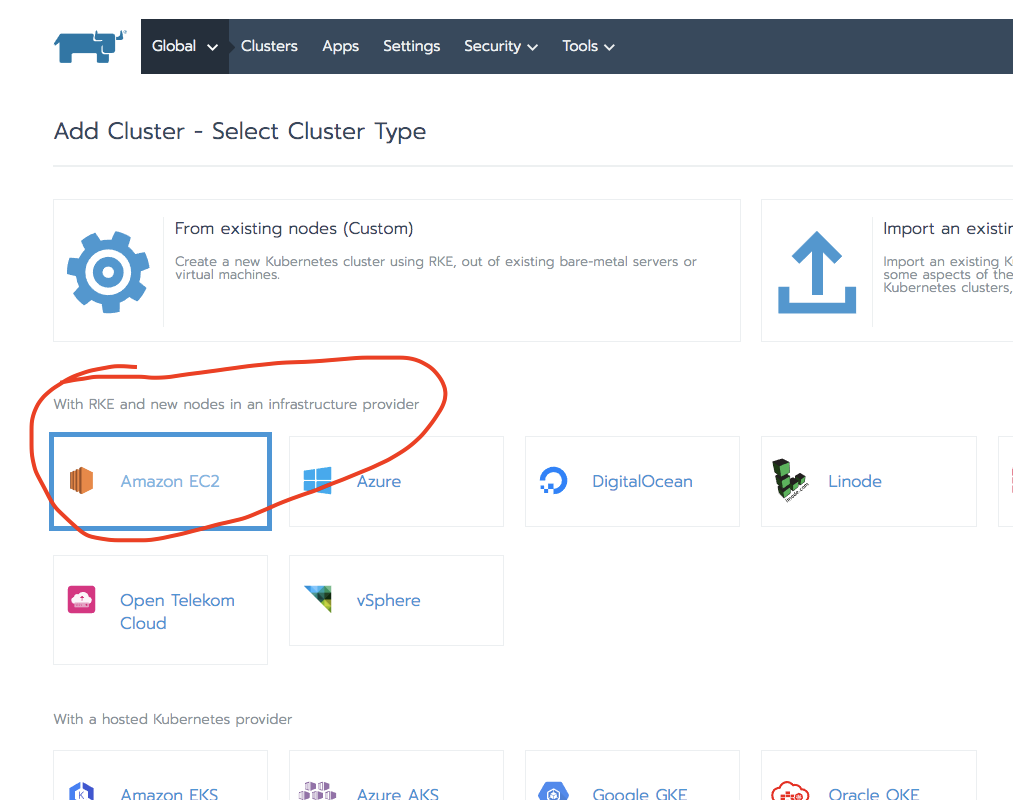The height and width of the screenshot is (800, 1013).
Task: Click 'Add Cluster - Select Cluster Type' heading
Action: [x=240, y=131]
